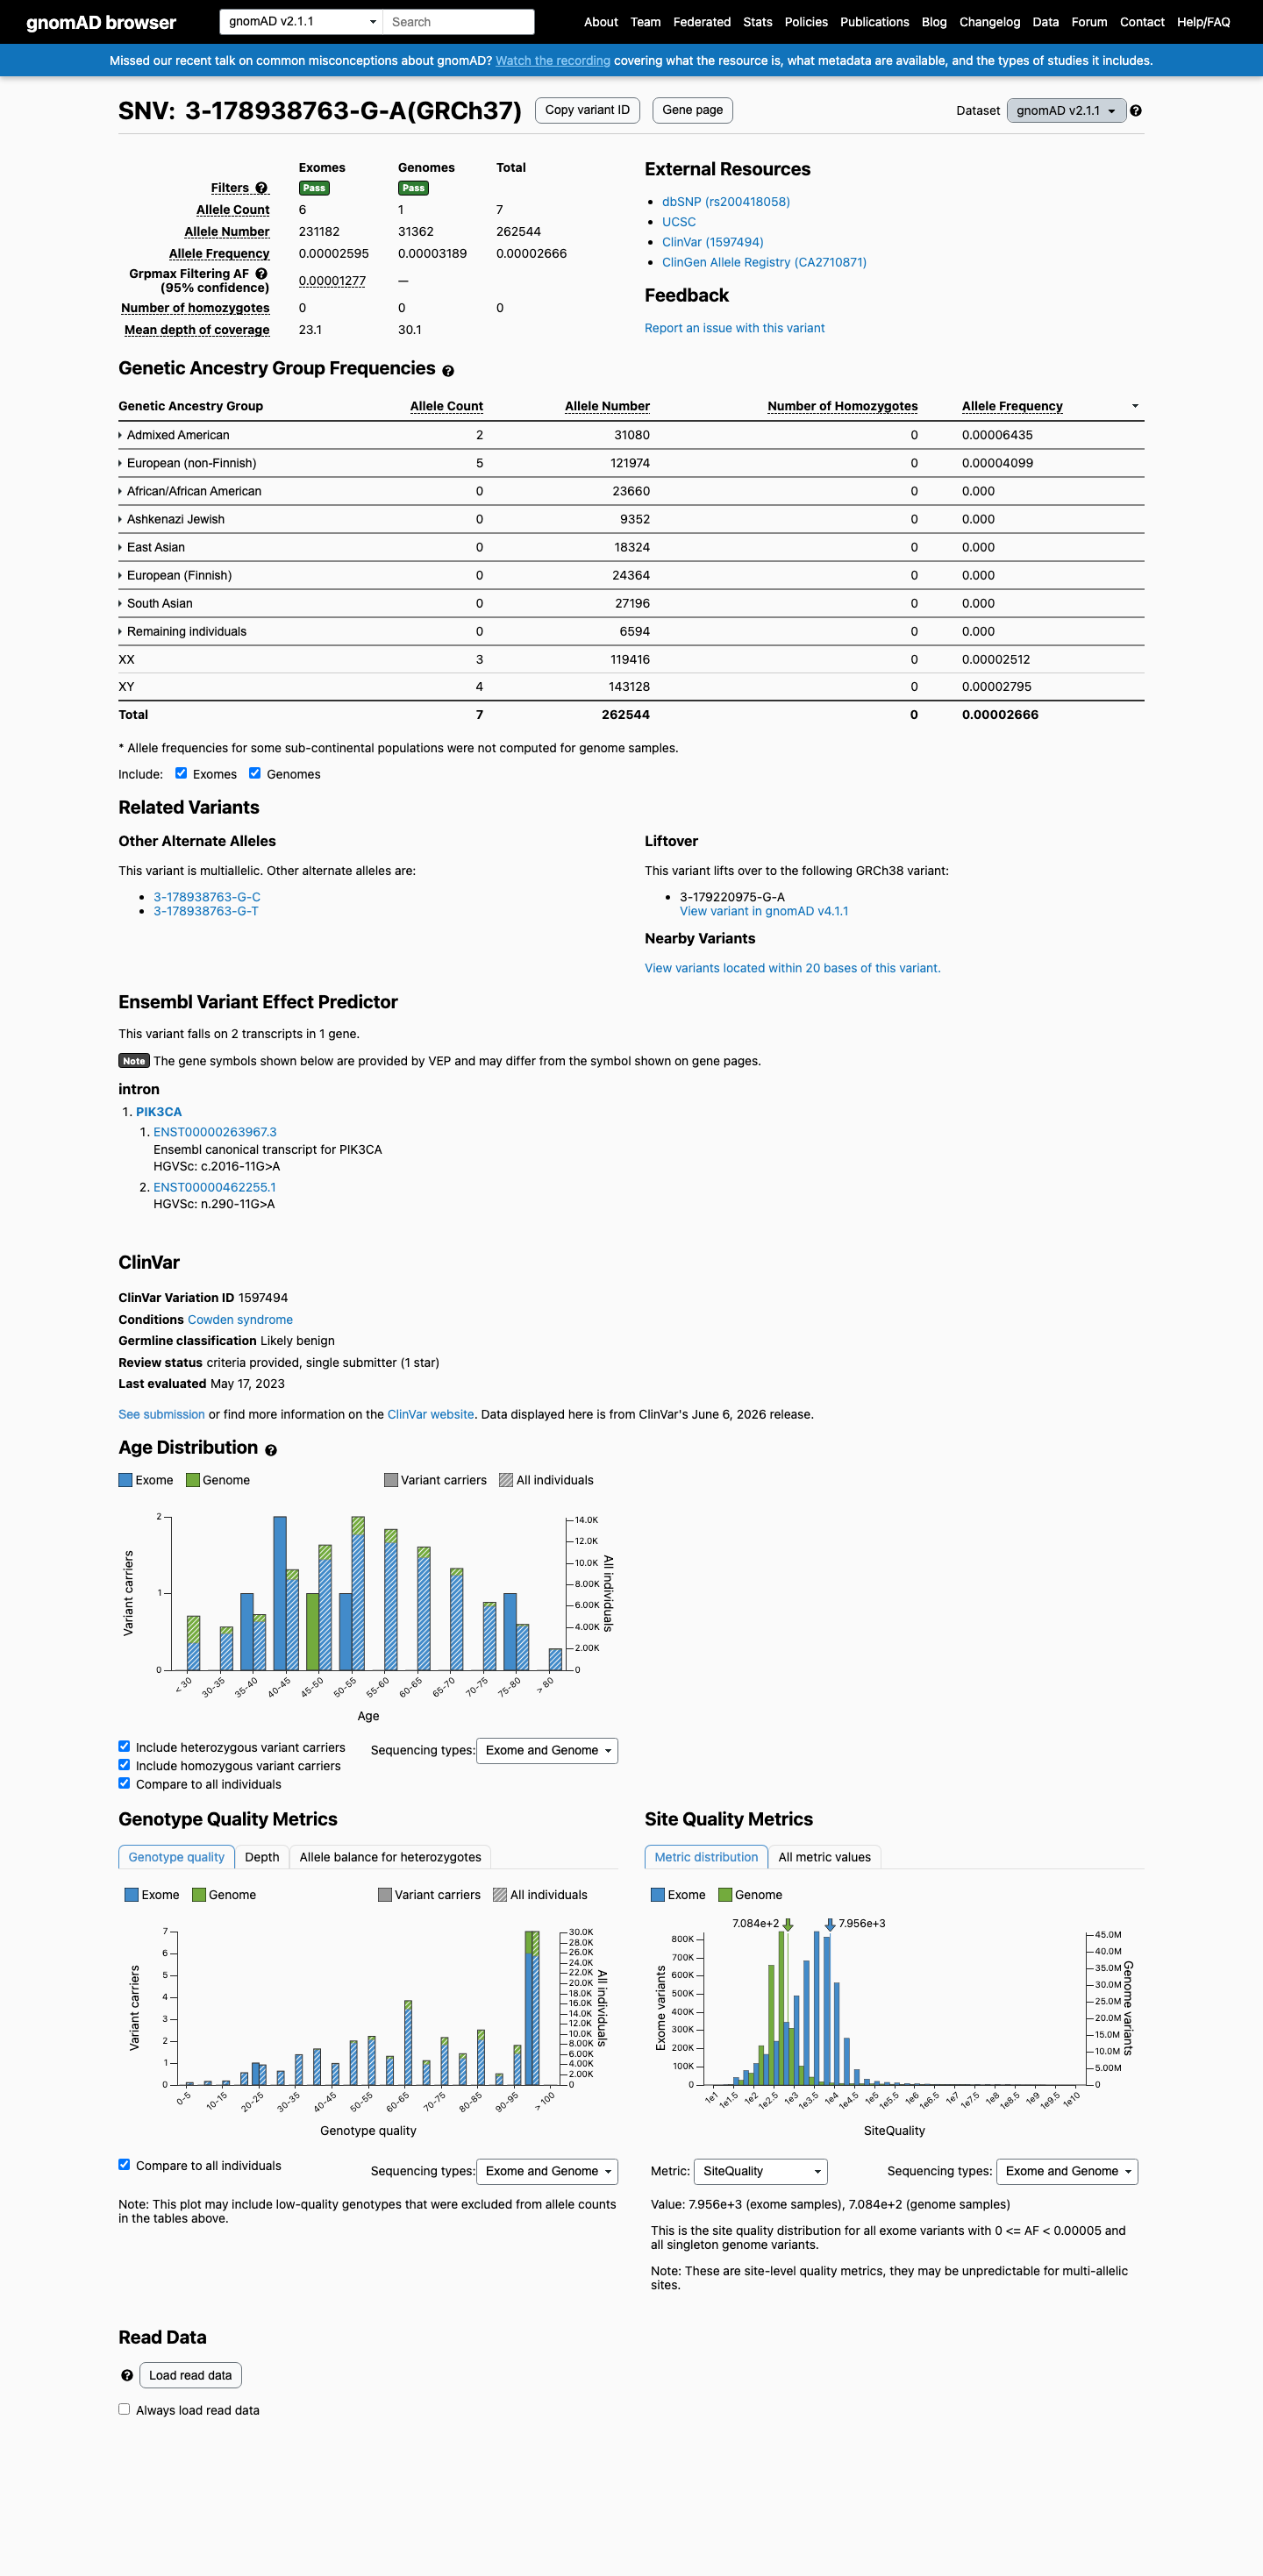Open the Publications nav item
Image resolution: width=1263 pixels, height=2576 pixels.
874,22
